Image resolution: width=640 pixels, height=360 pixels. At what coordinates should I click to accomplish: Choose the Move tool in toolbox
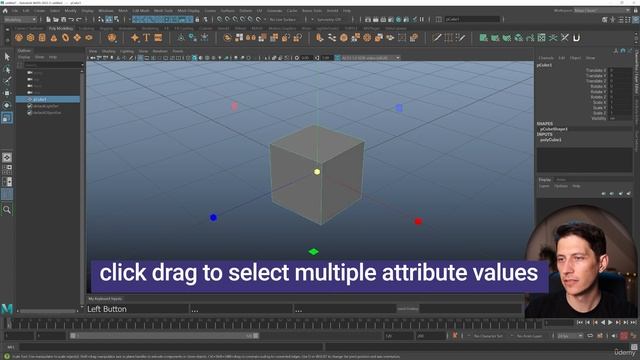(7, 93)
